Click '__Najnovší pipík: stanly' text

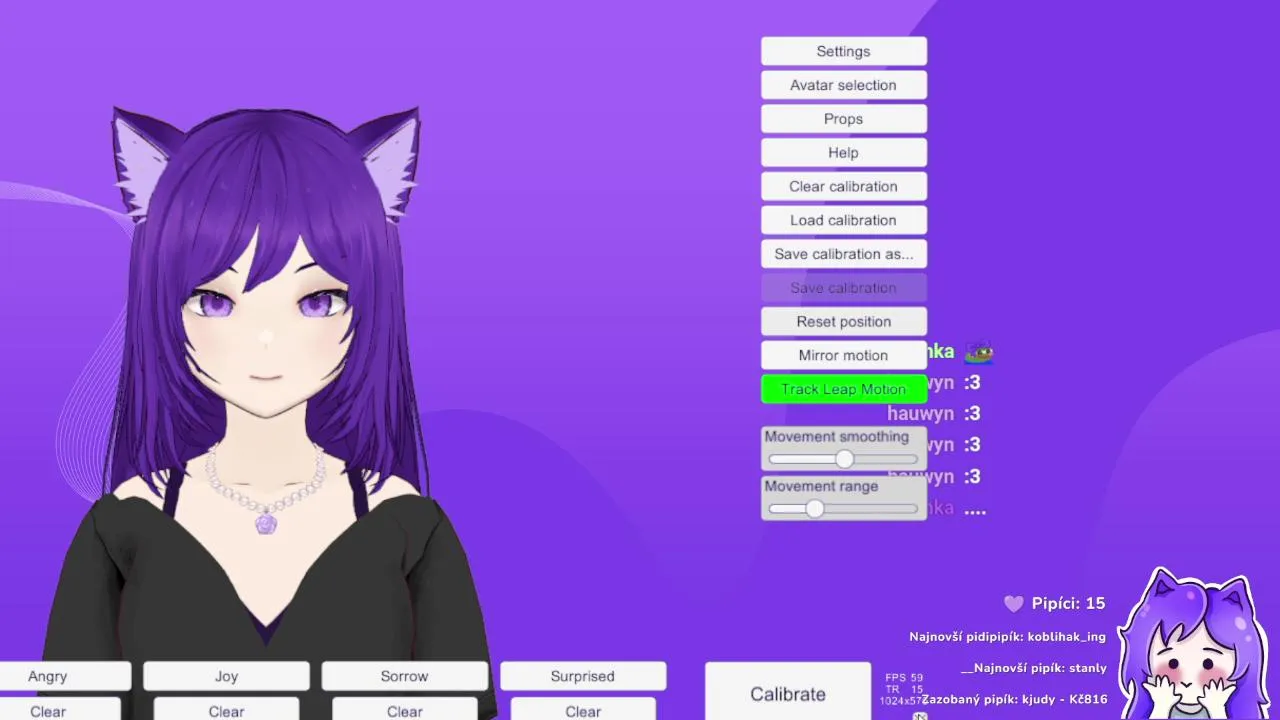pos(1034,668)
